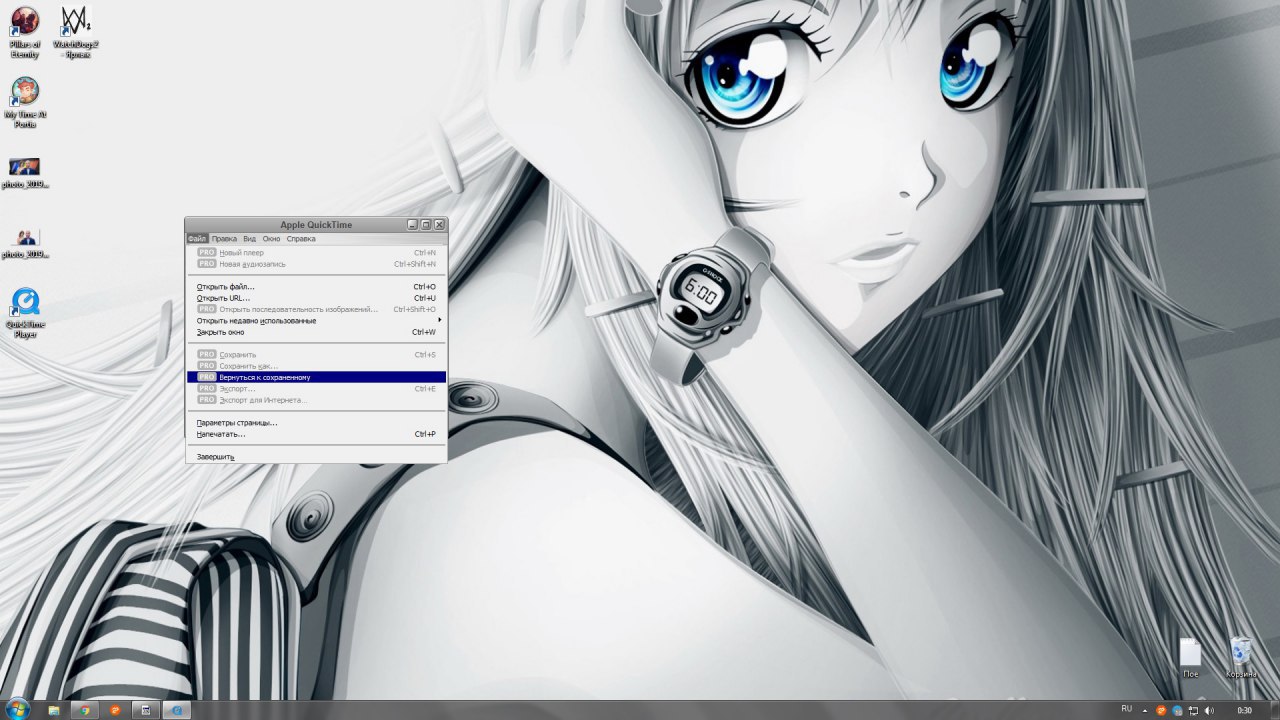Open the volume speaker tray icon
1280x720 pixels.
(x=1210, y=710)
